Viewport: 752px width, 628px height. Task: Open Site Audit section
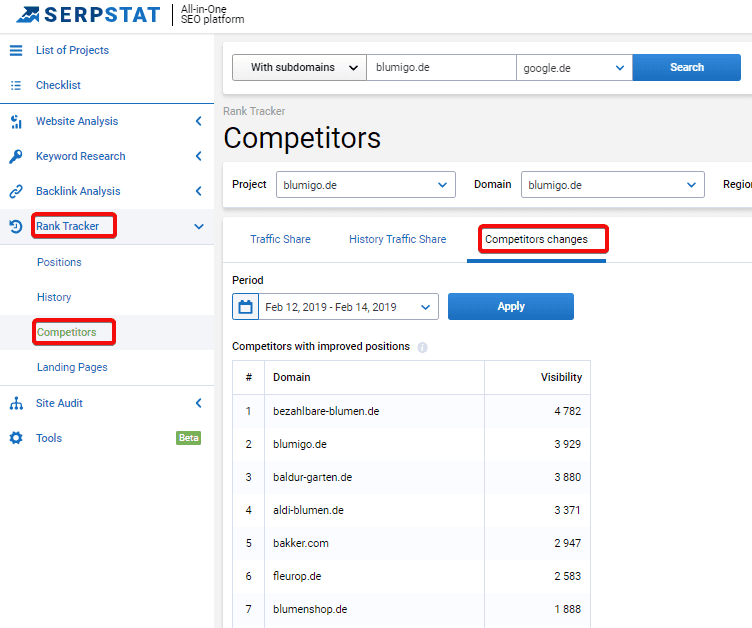point(59,403)
